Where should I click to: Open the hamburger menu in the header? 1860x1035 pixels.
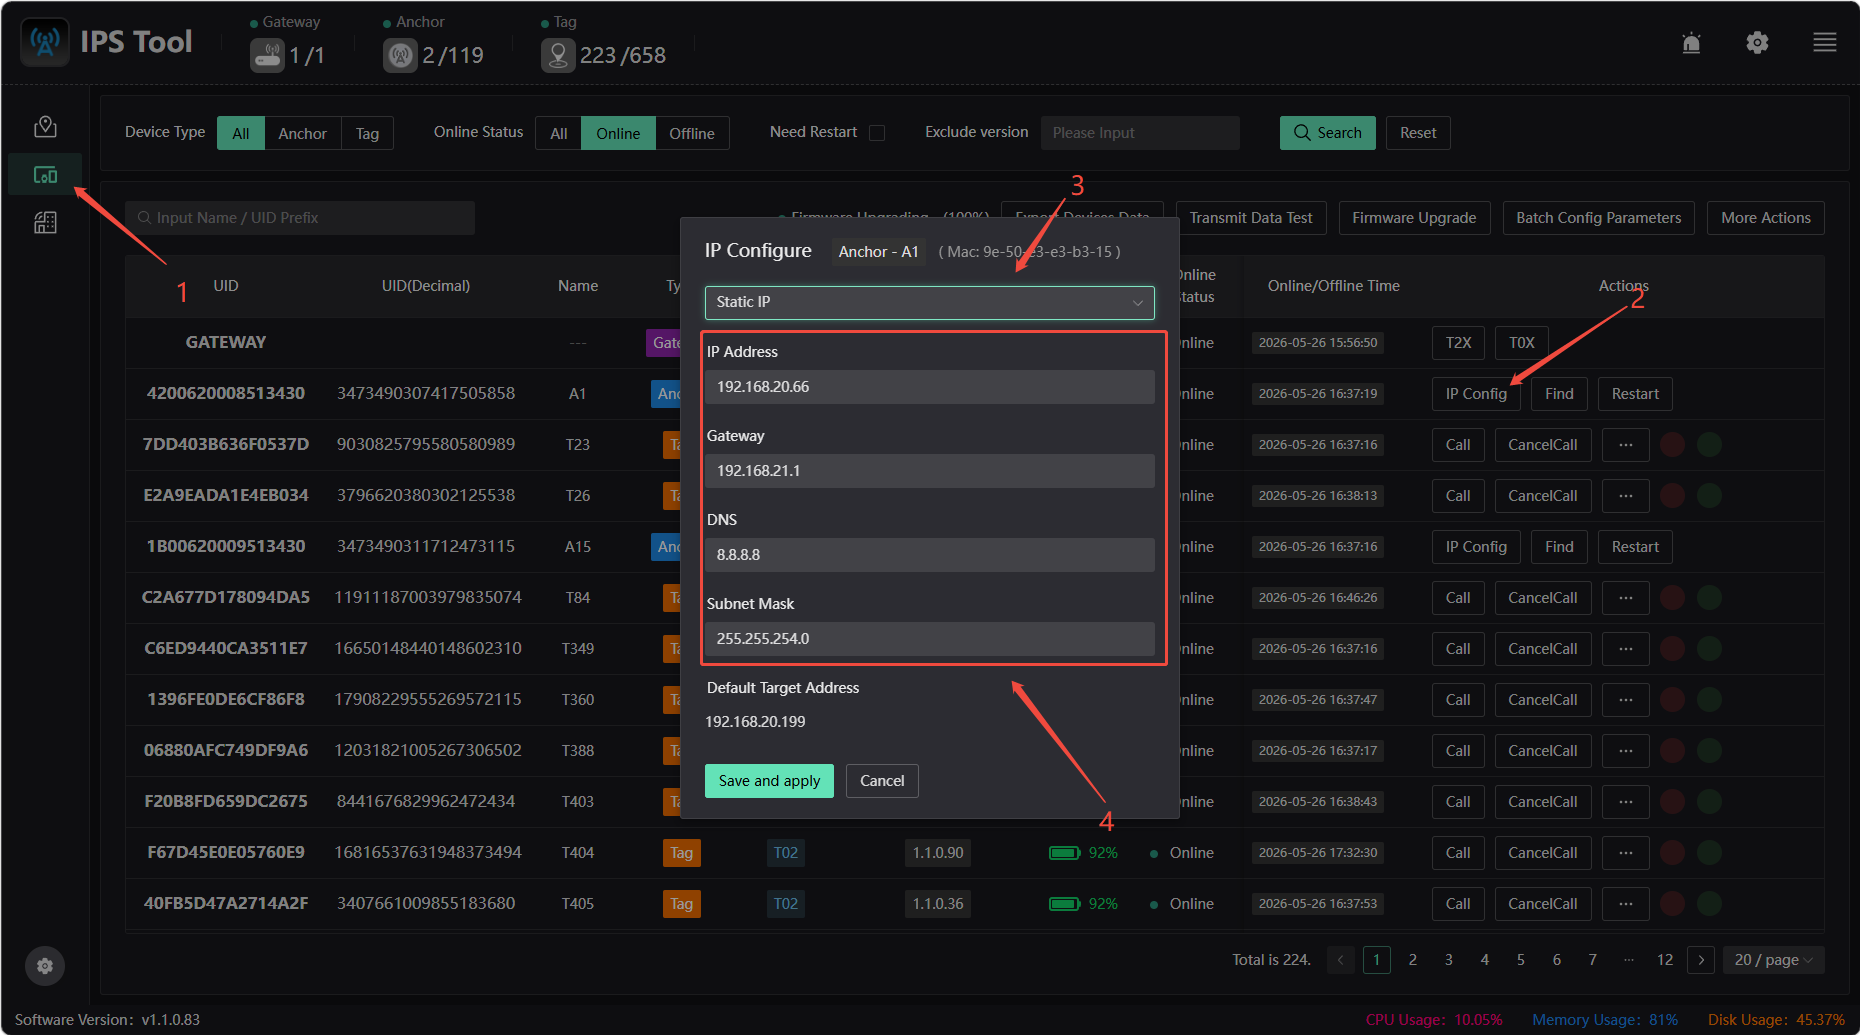click(x=1824, y=43)
